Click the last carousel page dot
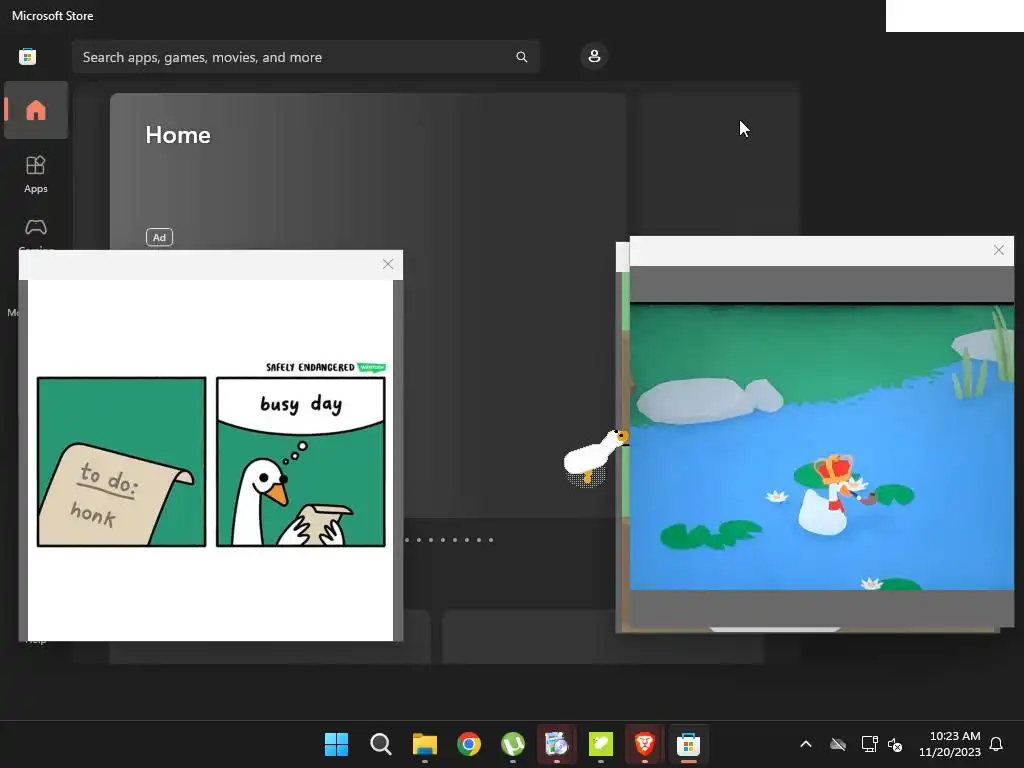The width and height of the screenshot is (1024, 768). click(491, 540)
